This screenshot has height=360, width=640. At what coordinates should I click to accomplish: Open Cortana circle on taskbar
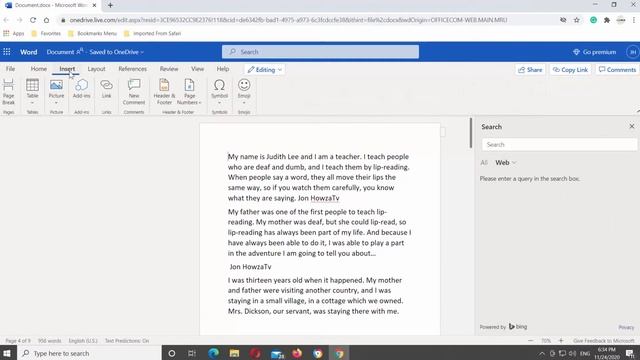[x=172, y=353]
